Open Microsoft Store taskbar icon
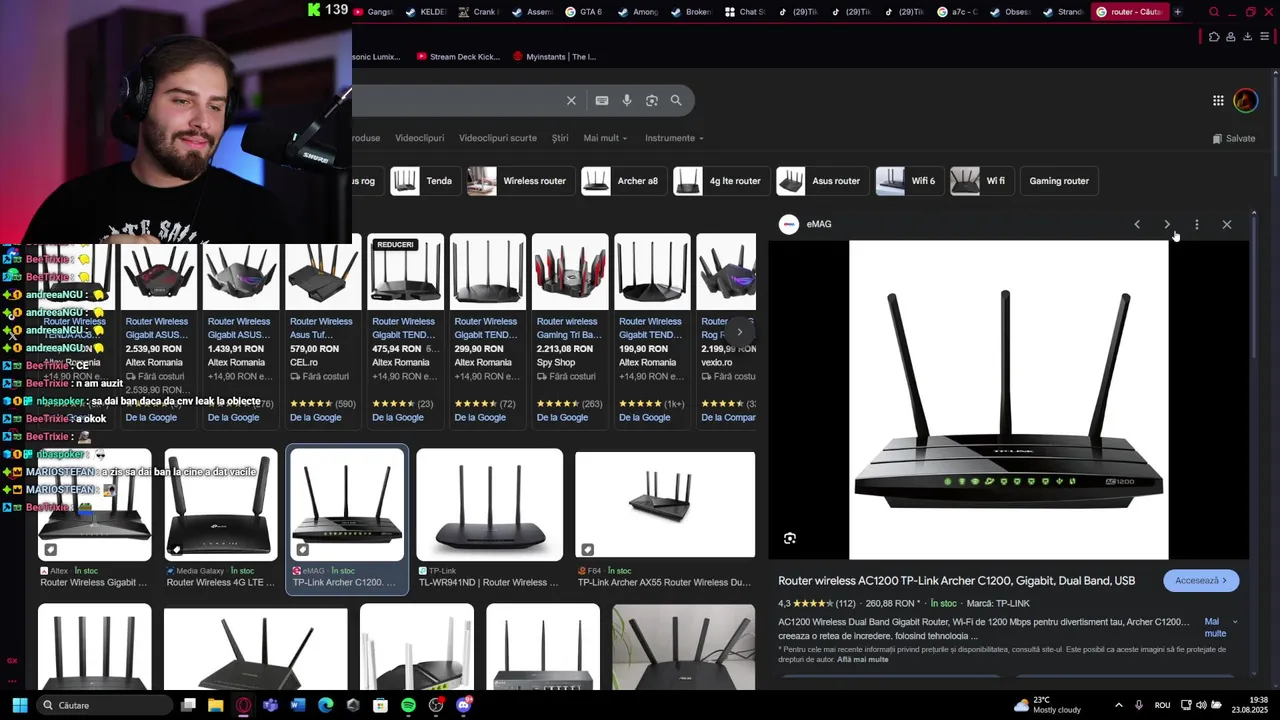1280x720 pixels. (380, 705)
